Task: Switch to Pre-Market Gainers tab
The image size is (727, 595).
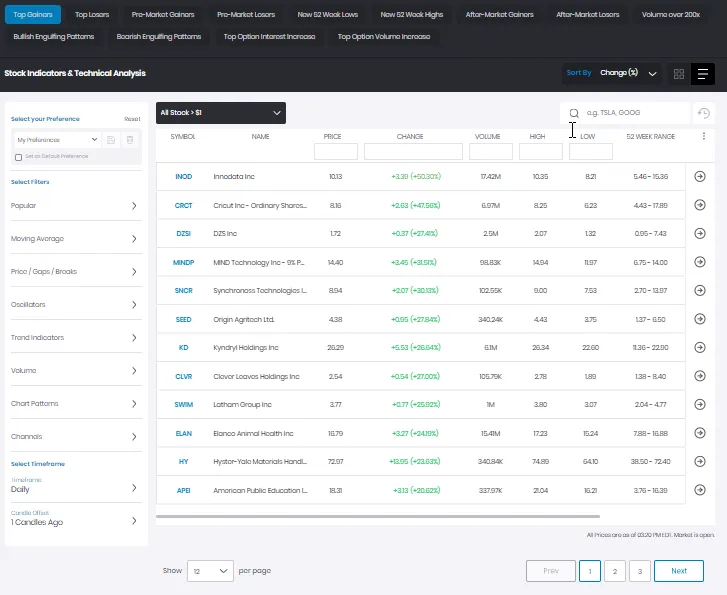Action: coord(163,15)
